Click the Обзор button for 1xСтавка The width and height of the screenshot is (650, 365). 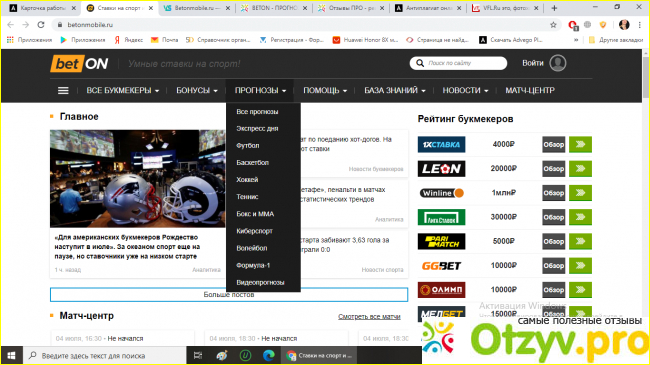pos(554,144)
